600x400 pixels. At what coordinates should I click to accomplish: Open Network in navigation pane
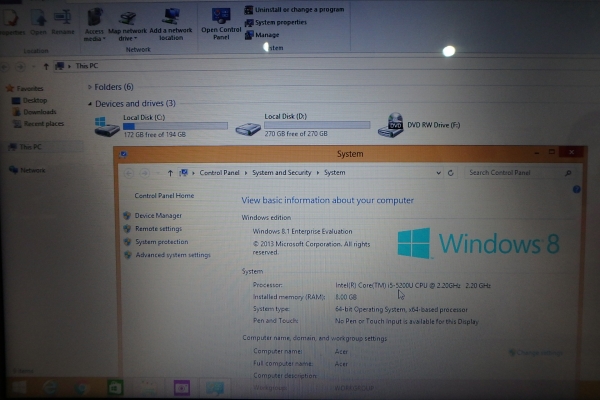point(27,170)
